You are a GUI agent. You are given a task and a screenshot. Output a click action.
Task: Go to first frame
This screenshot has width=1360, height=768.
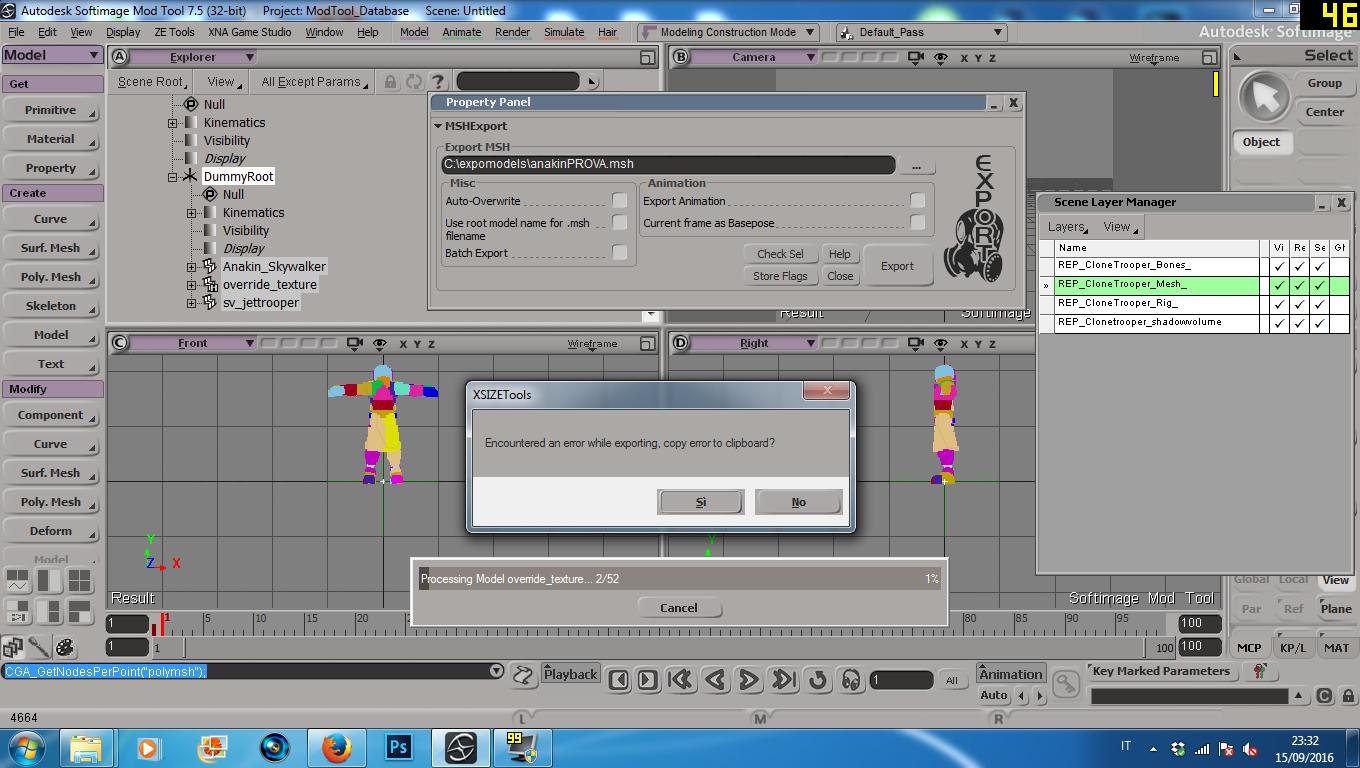coord(680,681)
